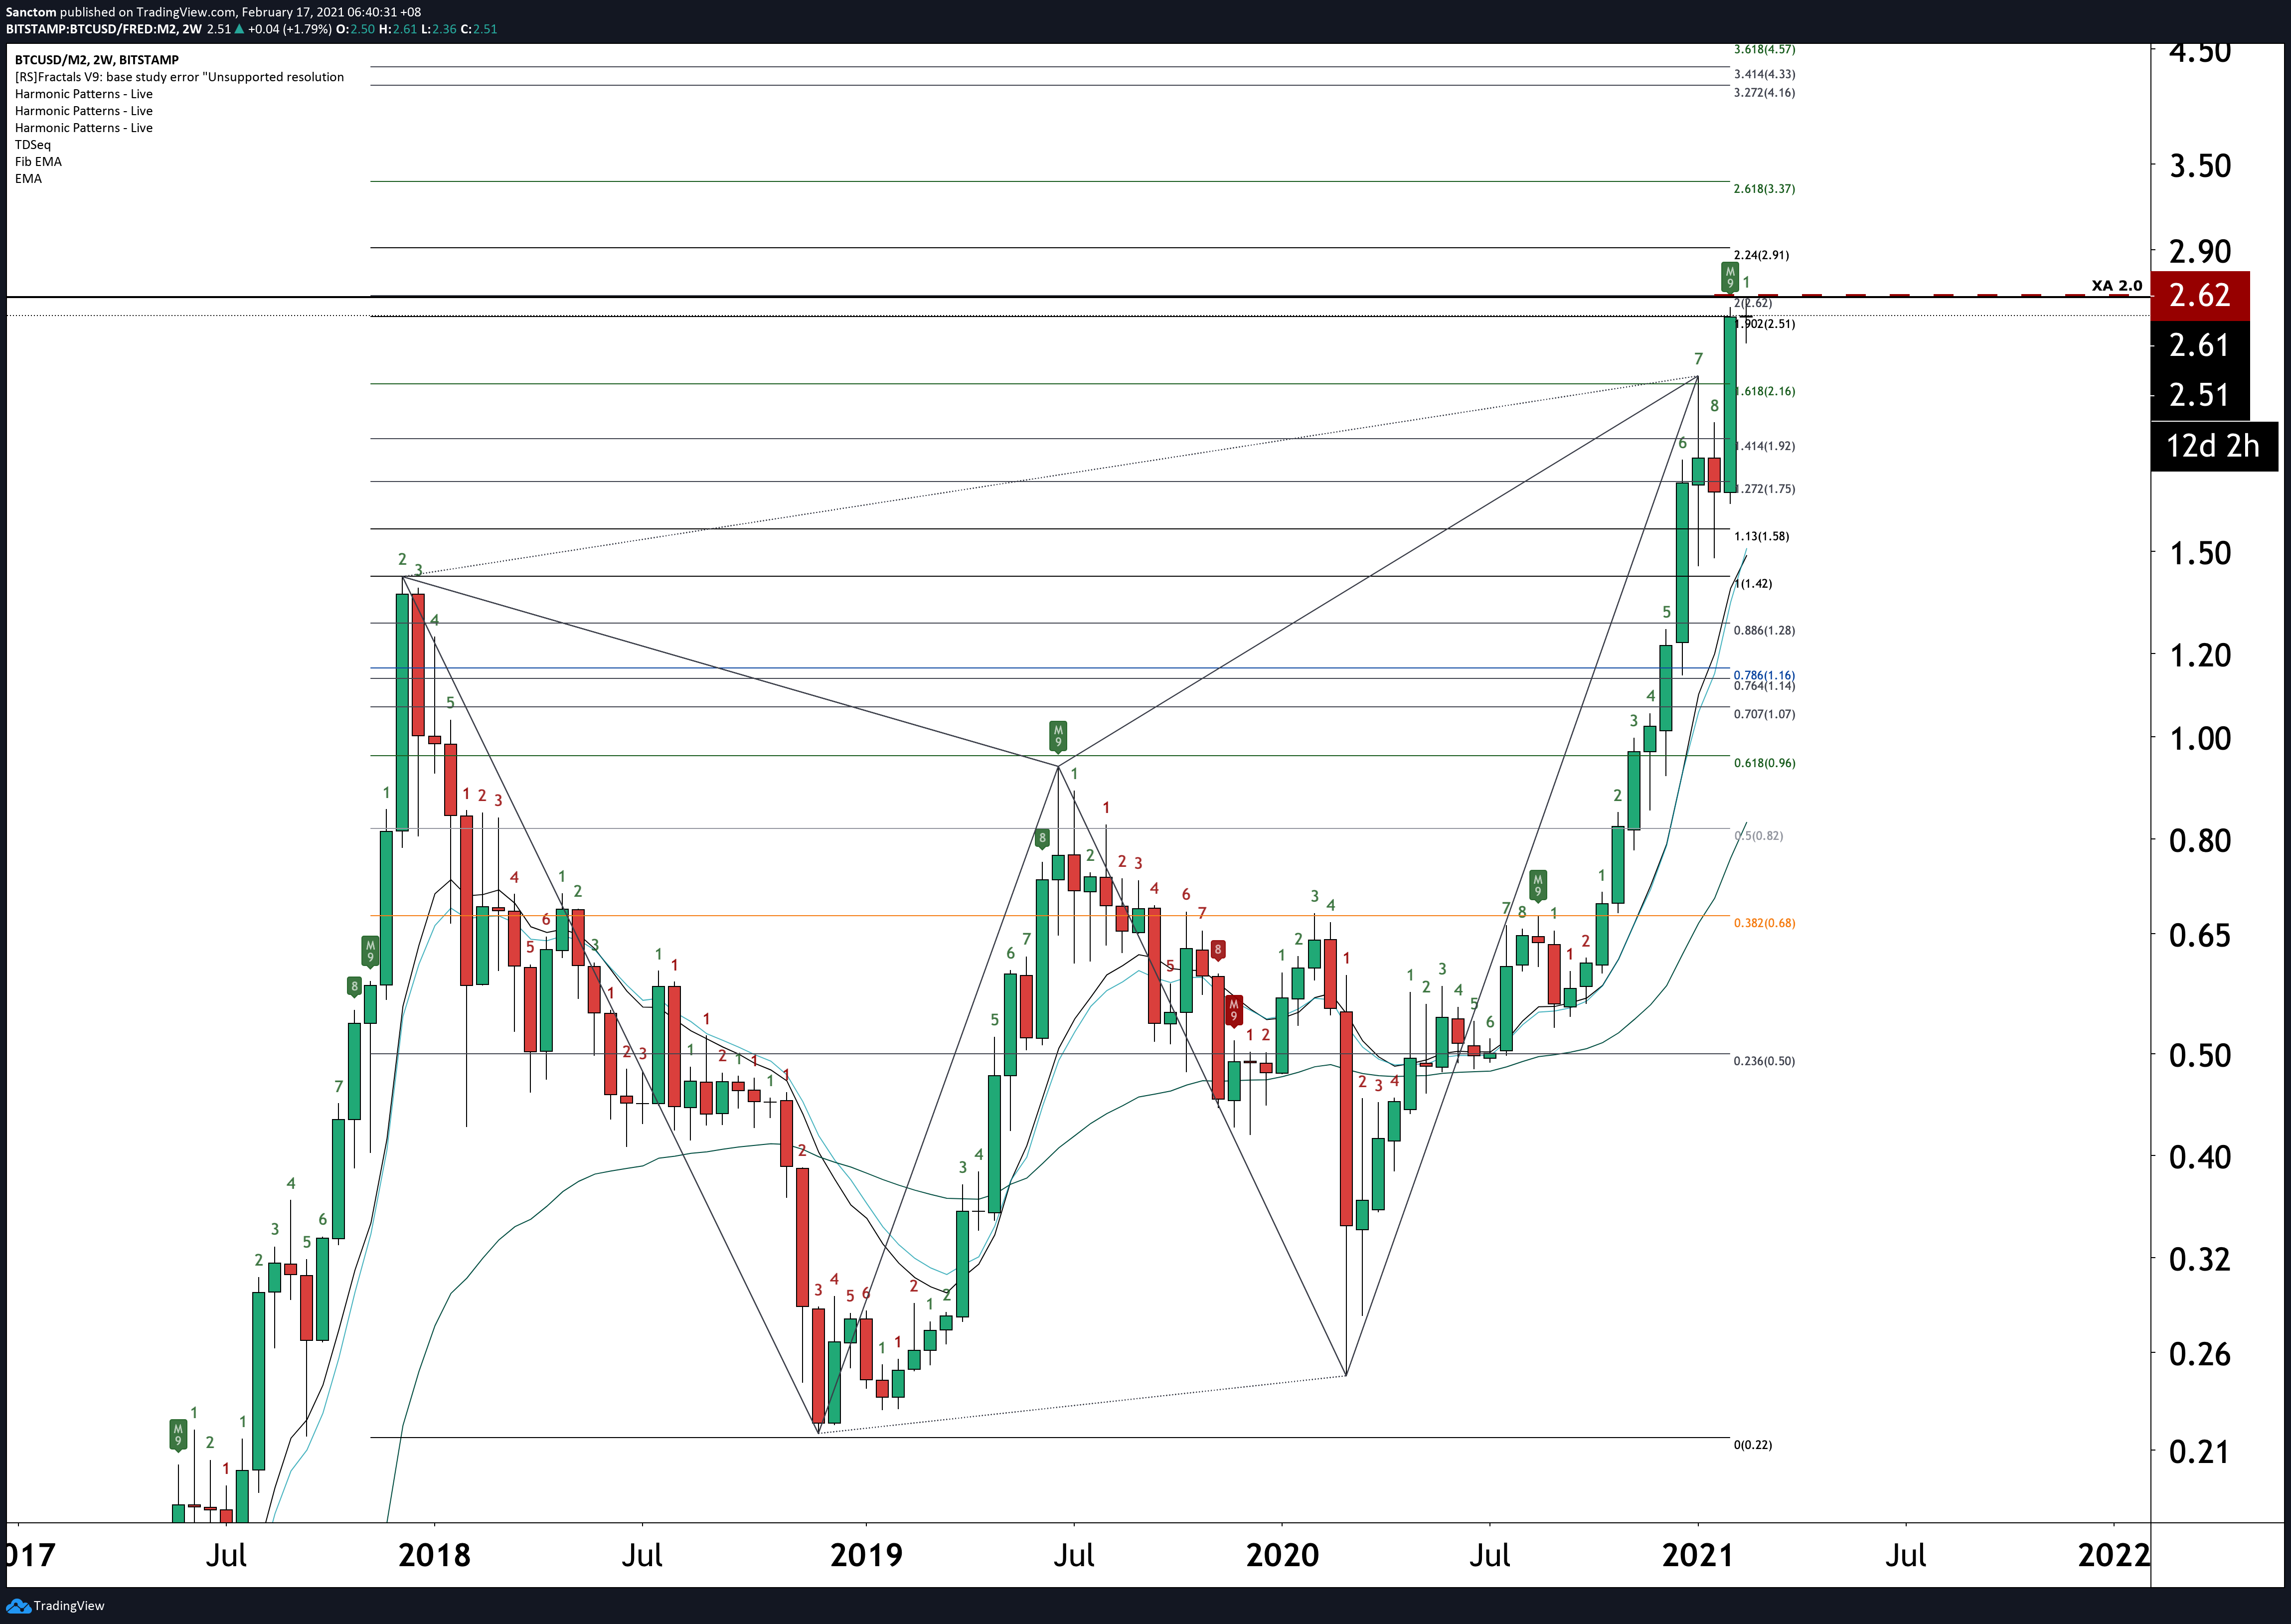The width and height of the screenshot is (2291, 1624).
Task: Select the 0.886(1.28) Fibonacci label
Action: tap(1764, 631)
